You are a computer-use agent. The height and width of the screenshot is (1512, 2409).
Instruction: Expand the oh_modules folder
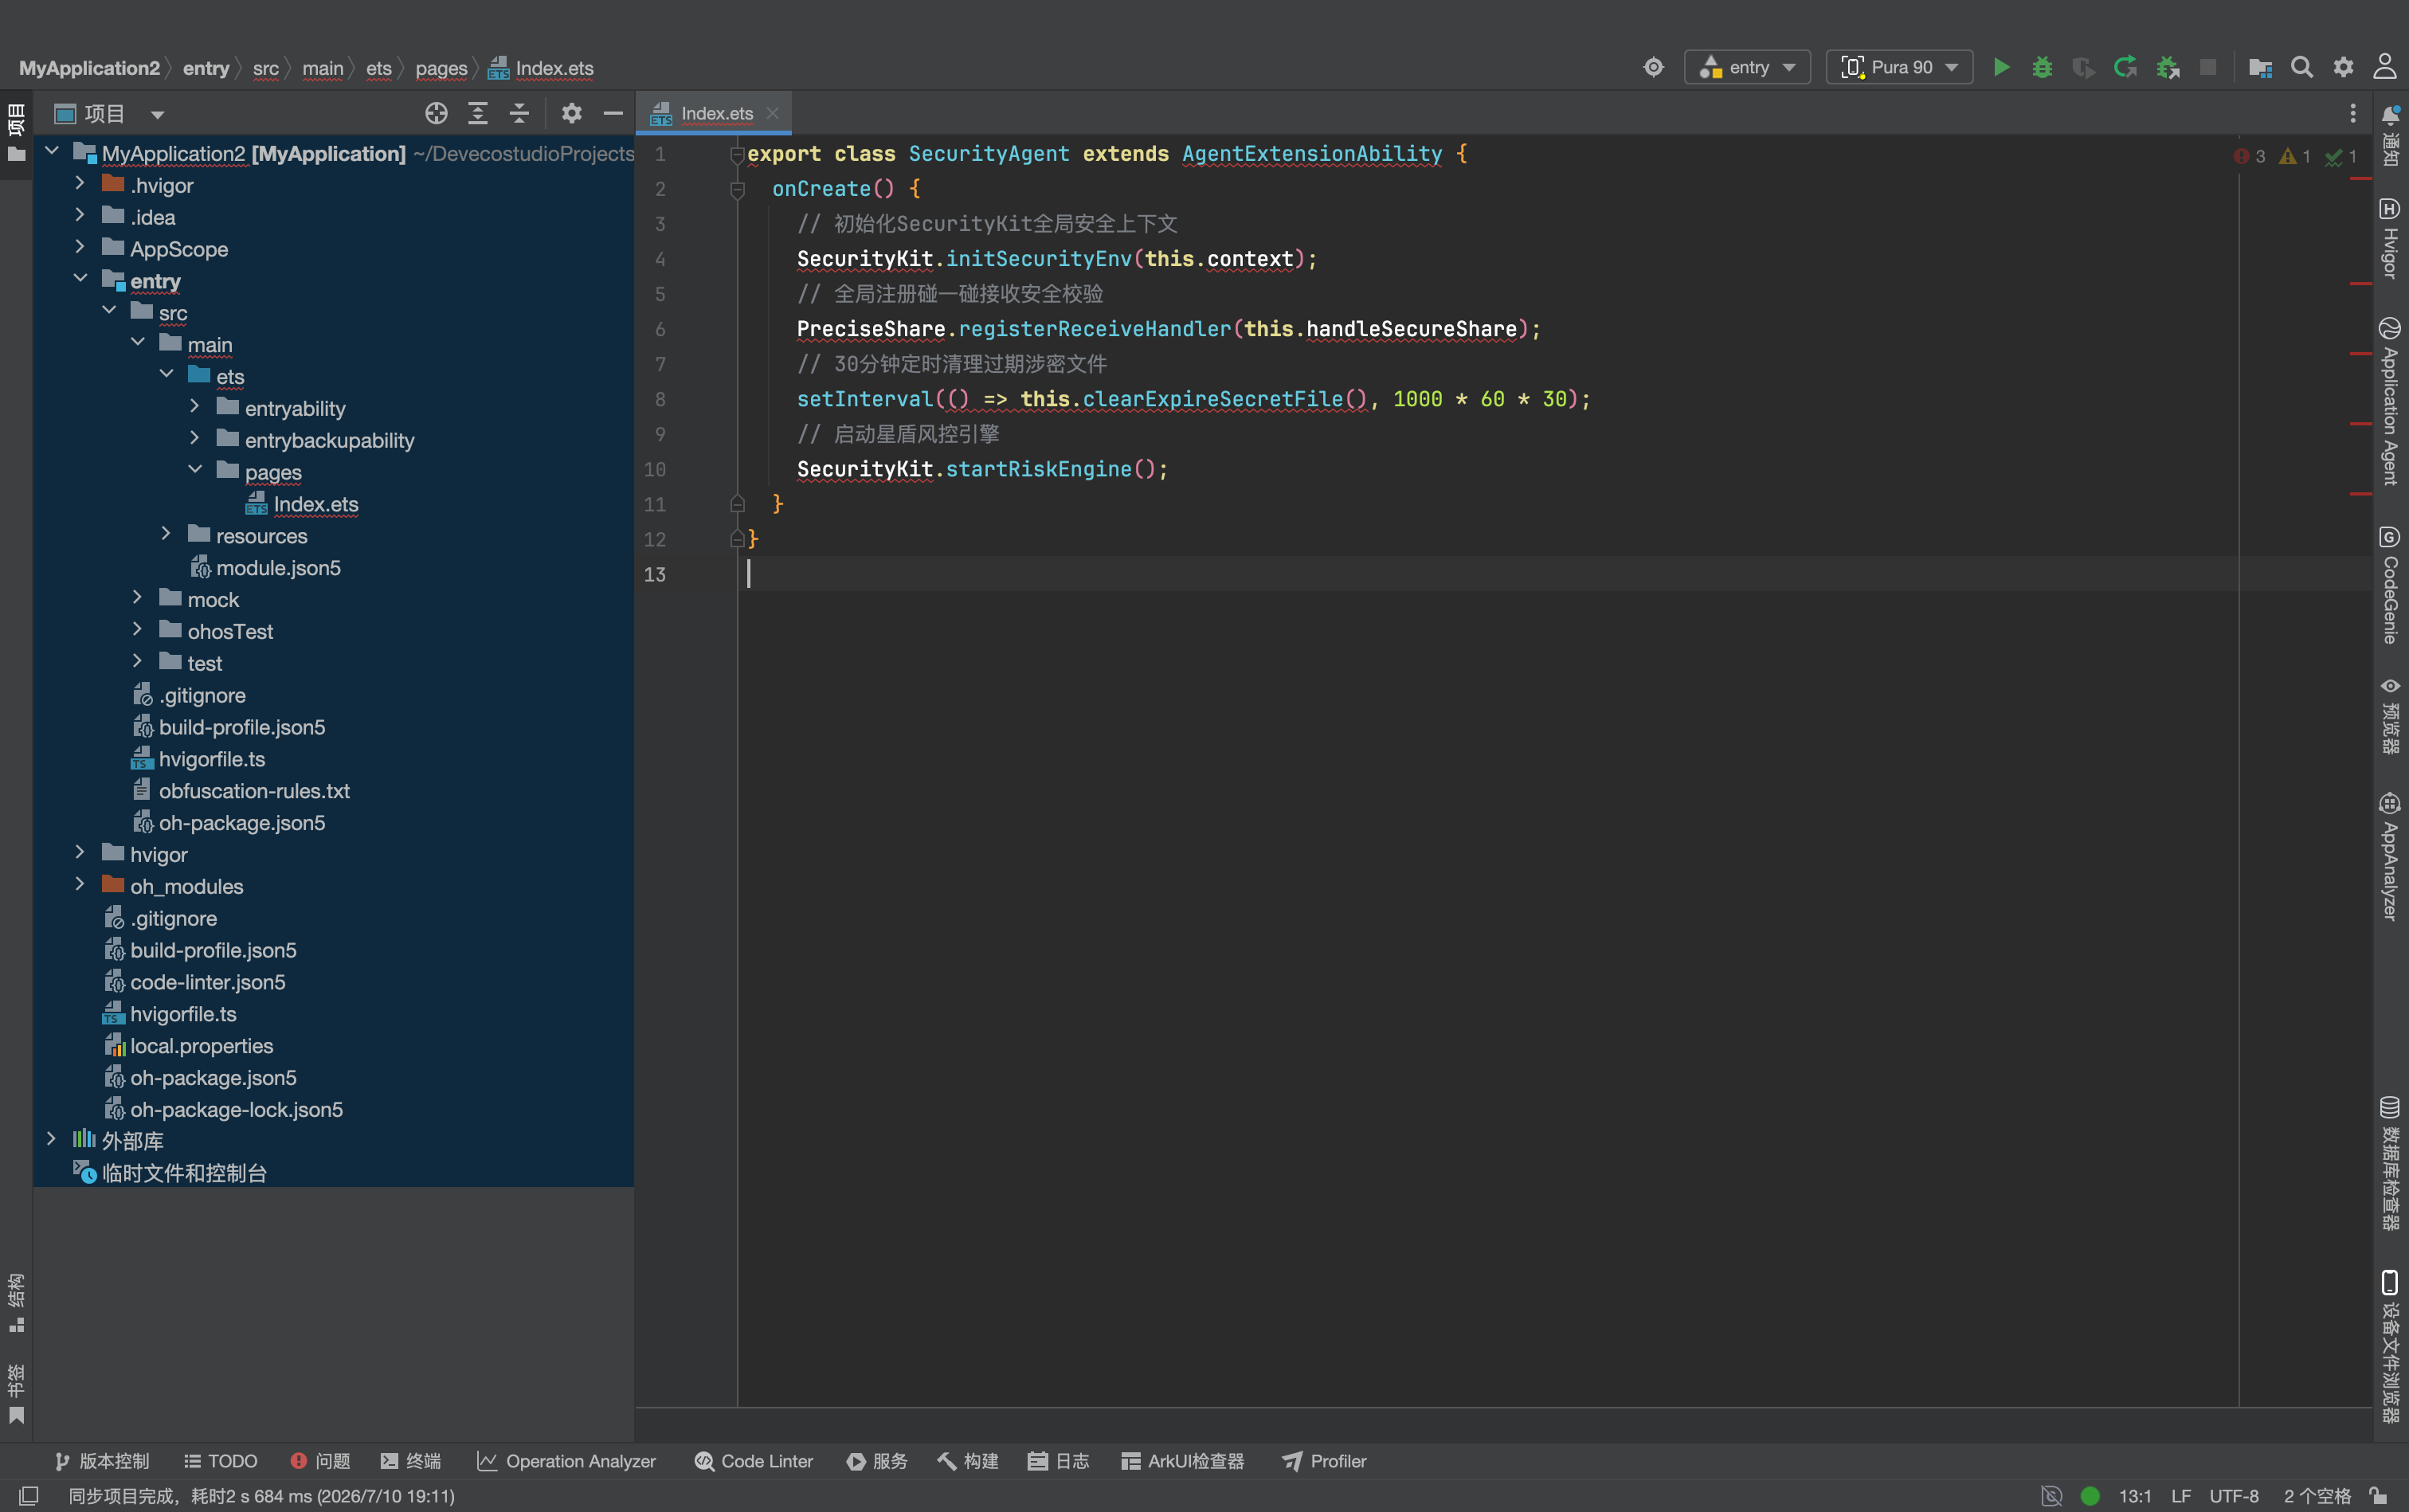click(x=80, y=886)
